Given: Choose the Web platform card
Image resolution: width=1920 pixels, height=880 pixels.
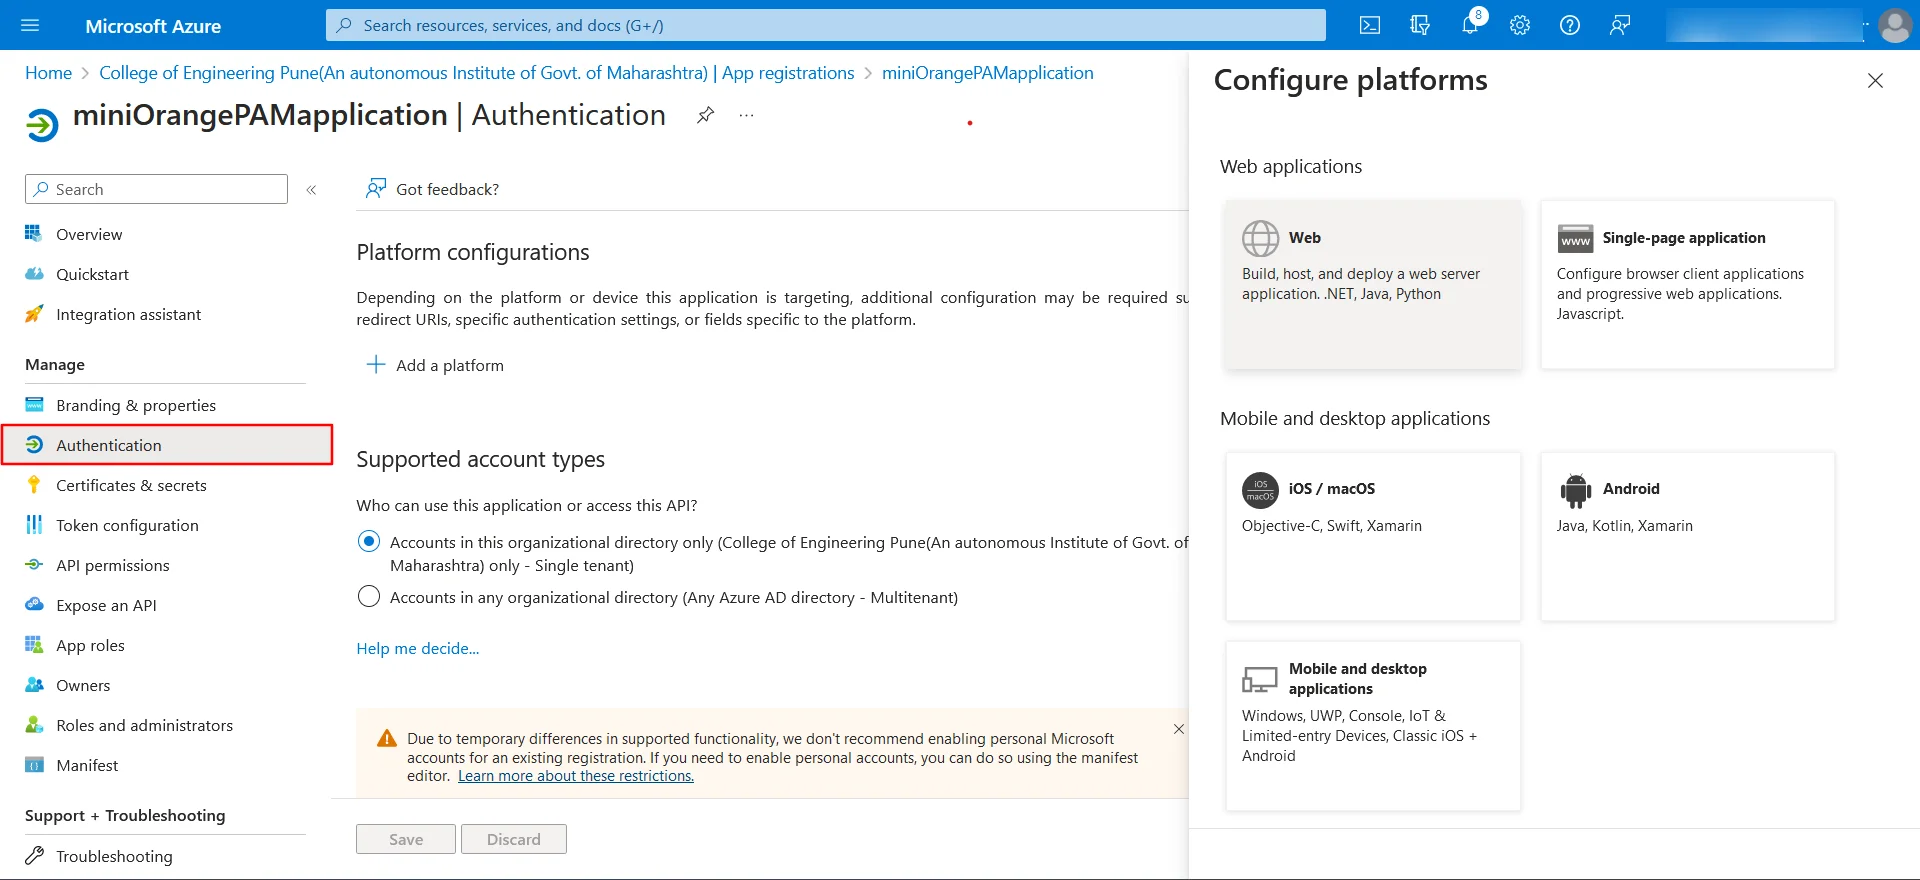Looking at the screenshot, I should click(1373, 285).
